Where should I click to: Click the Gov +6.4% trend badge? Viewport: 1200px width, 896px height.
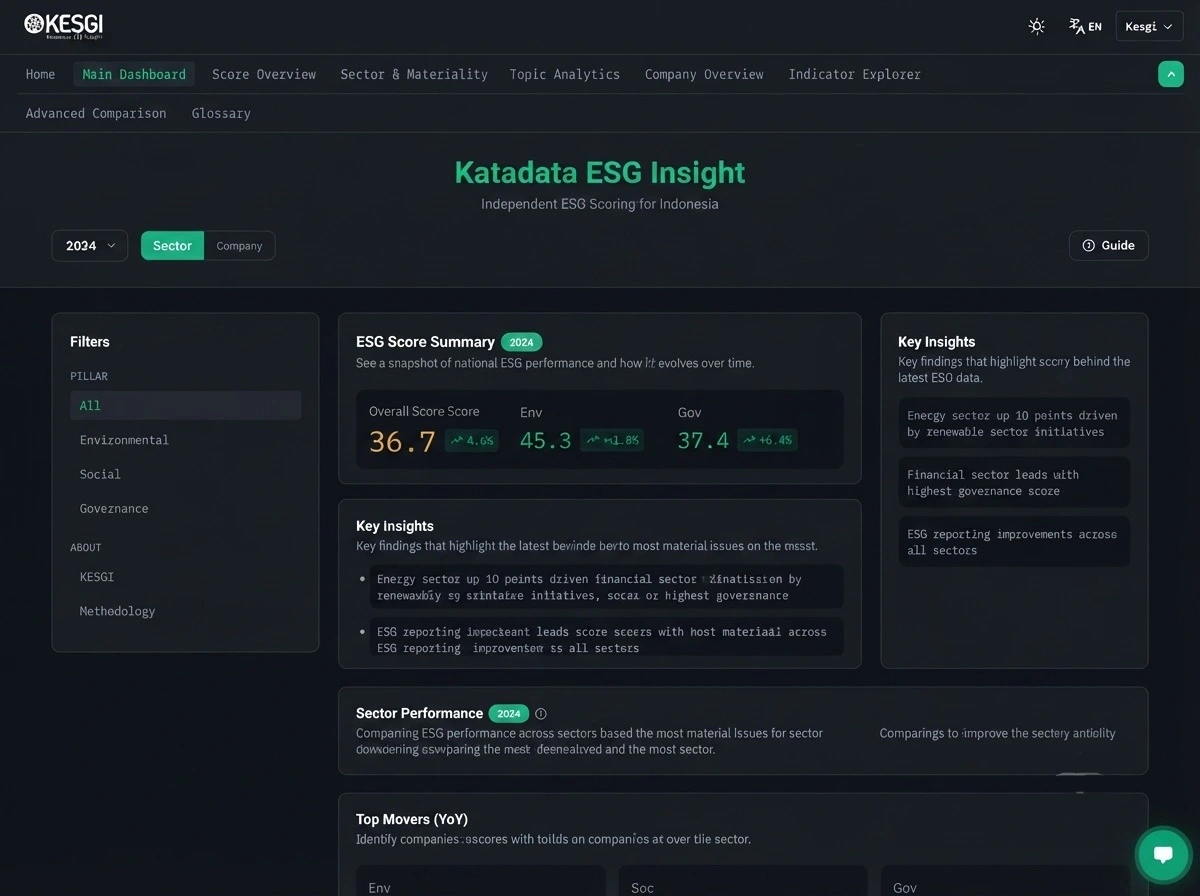[x=767, y=440]
